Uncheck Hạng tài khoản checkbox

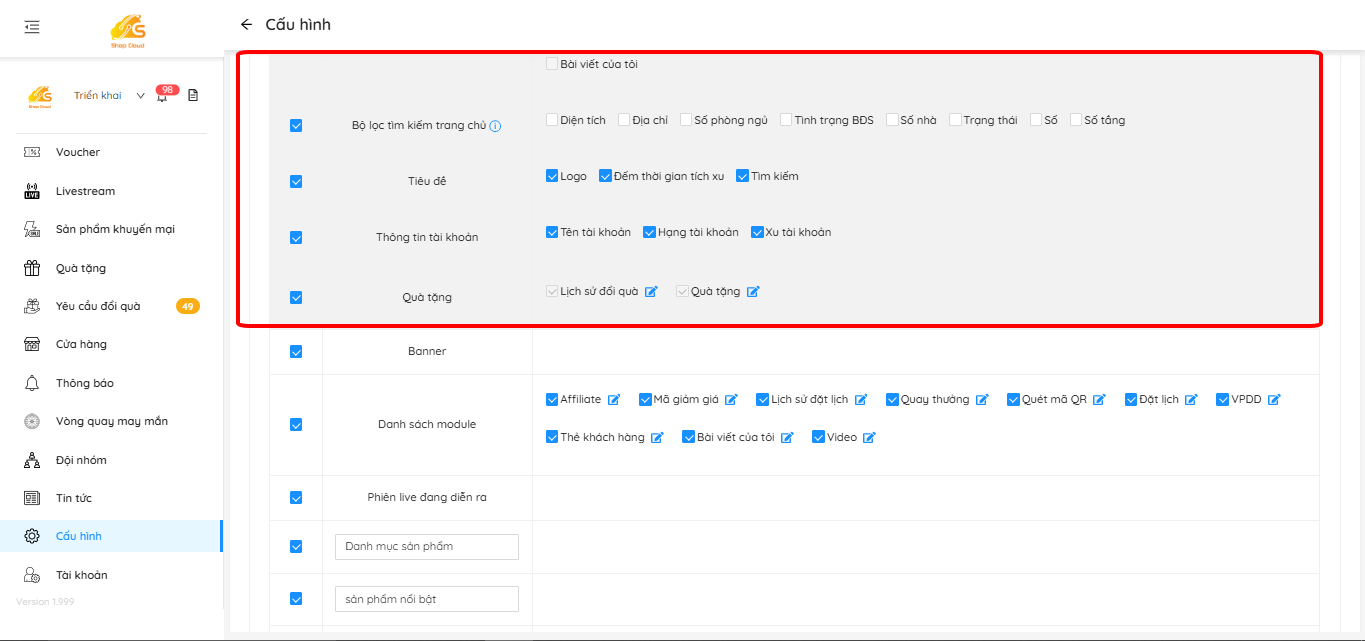[649, 232]
